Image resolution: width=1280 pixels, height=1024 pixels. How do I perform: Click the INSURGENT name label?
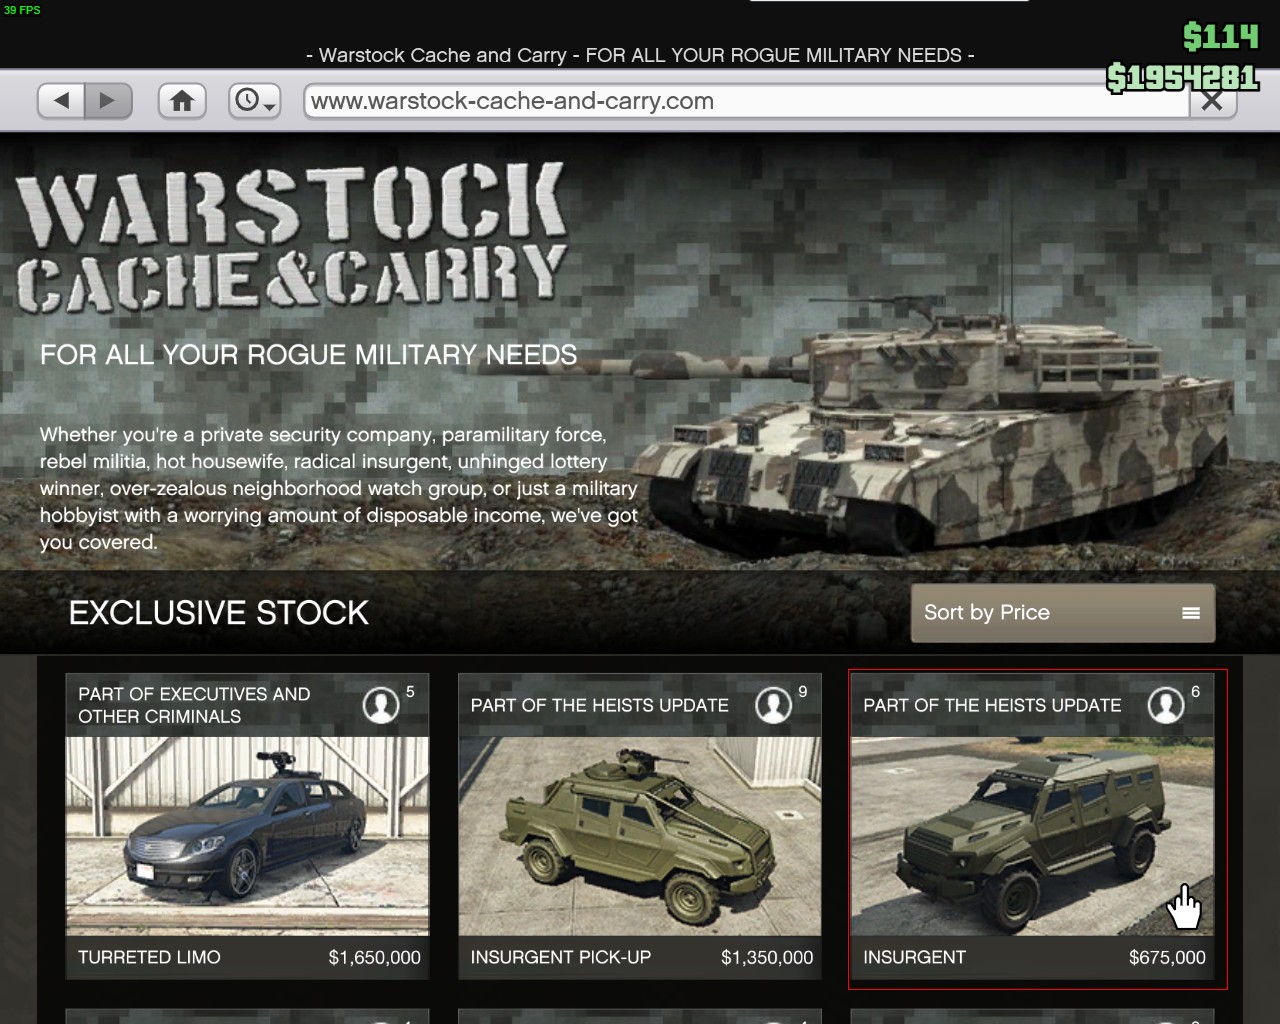click(915, 957)
